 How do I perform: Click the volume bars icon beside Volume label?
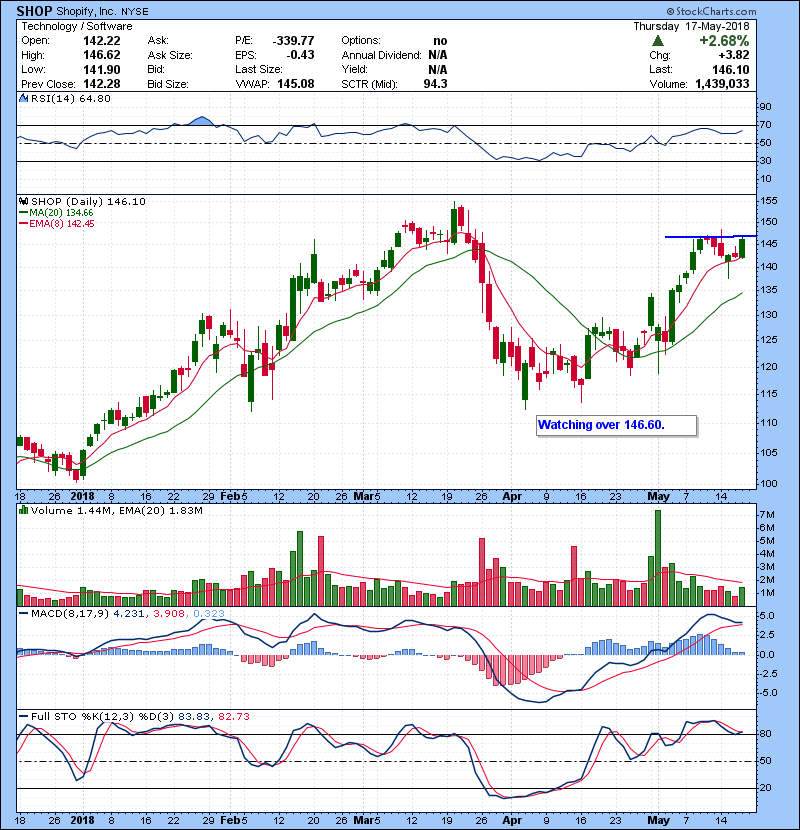click(23, 510)
